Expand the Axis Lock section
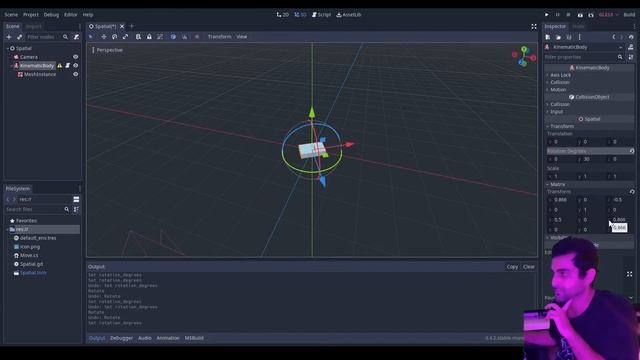640x360 pixels. [x=590, y=75]
